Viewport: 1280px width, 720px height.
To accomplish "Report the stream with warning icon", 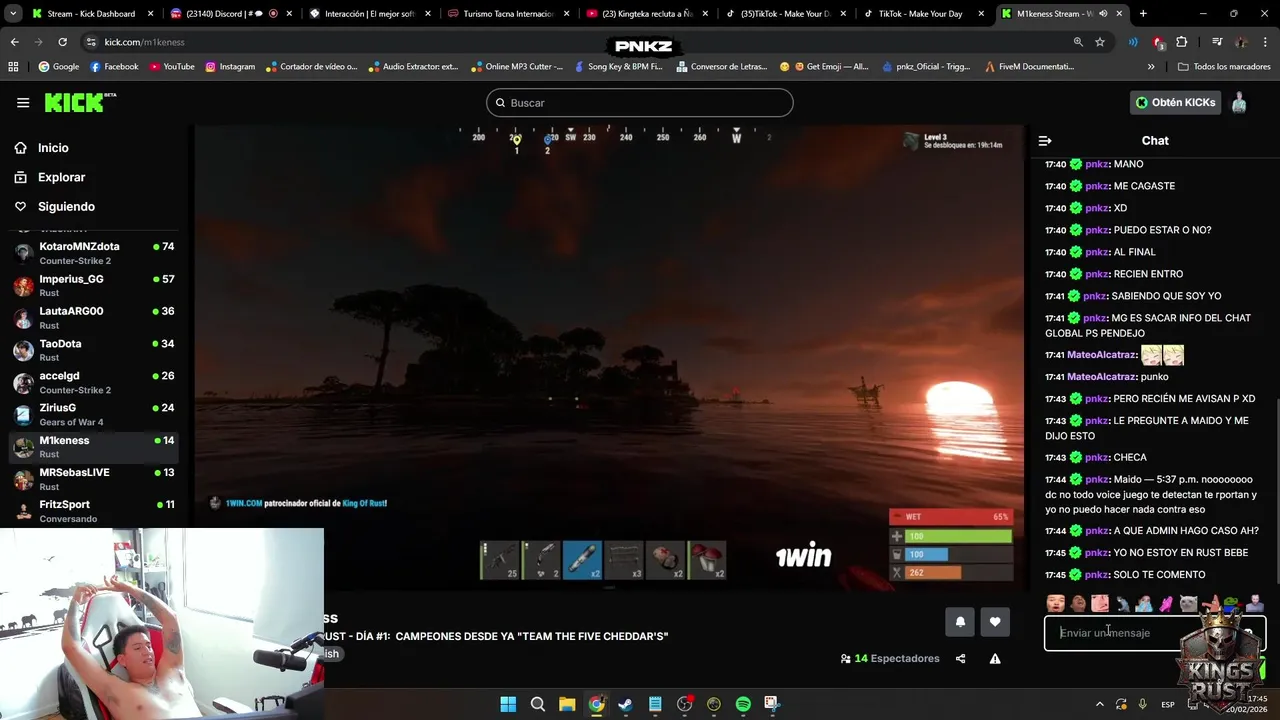I will [x=995, y=659].
